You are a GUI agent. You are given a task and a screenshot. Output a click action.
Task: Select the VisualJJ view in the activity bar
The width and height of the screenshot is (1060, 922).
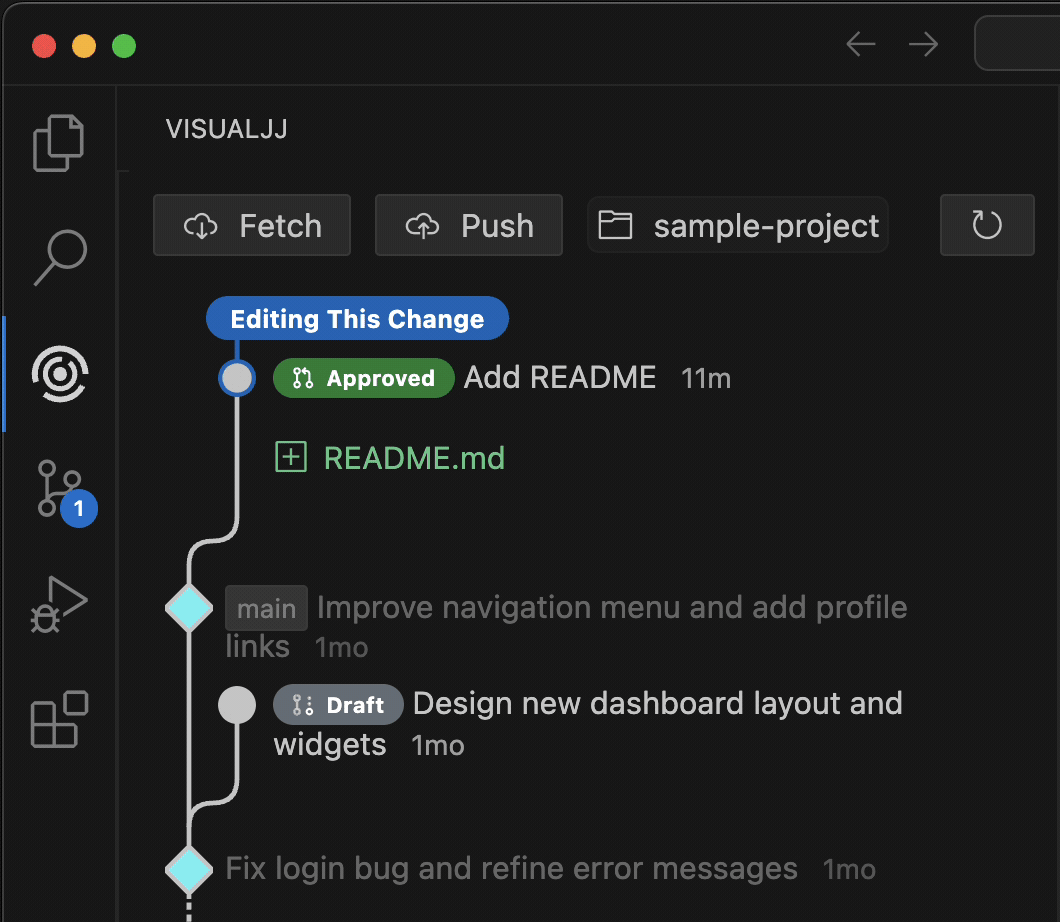59,374
